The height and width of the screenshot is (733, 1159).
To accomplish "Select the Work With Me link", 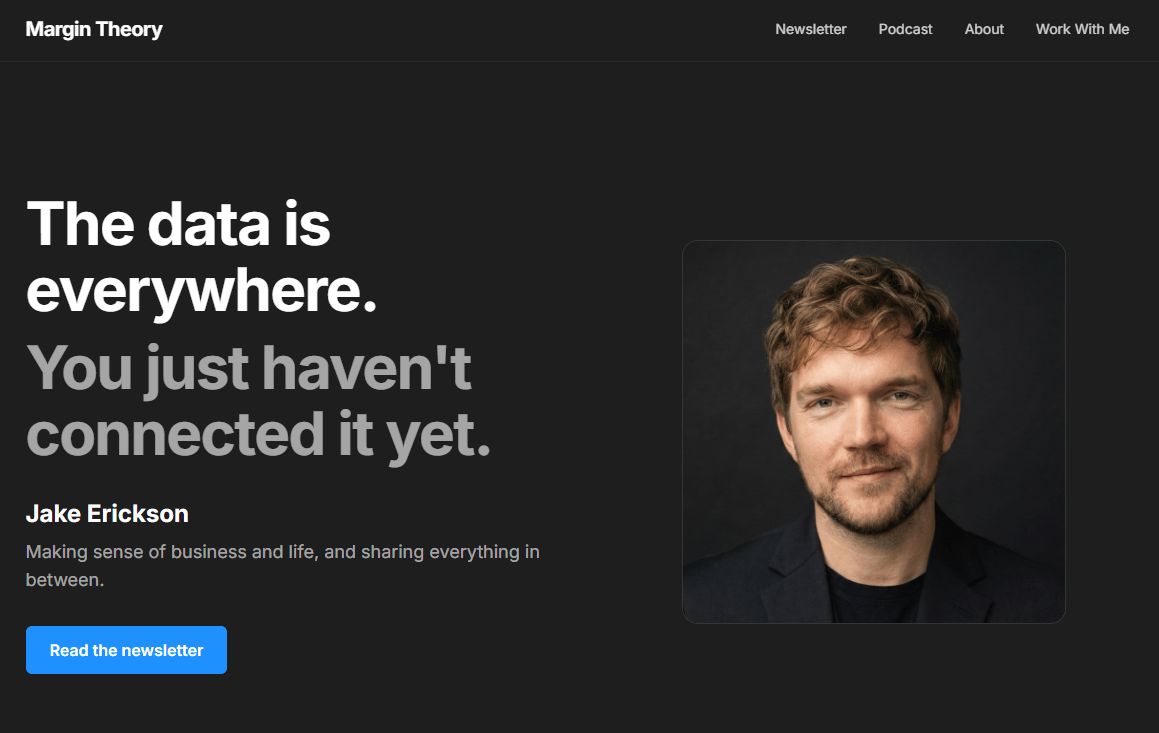I will coord(1082,30).
